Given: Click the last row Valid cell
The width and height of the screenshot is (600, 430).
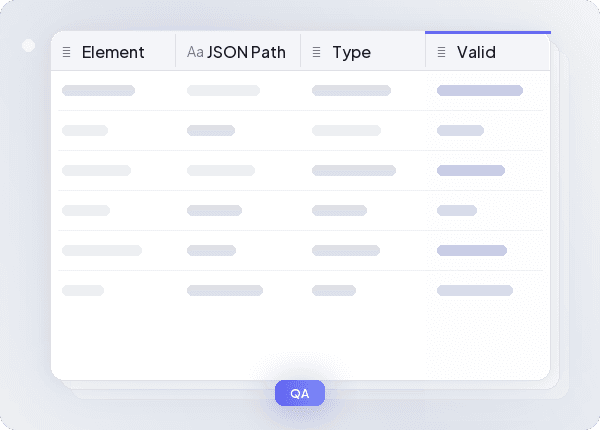Looking at the screenshot, I should click(475, 291).
